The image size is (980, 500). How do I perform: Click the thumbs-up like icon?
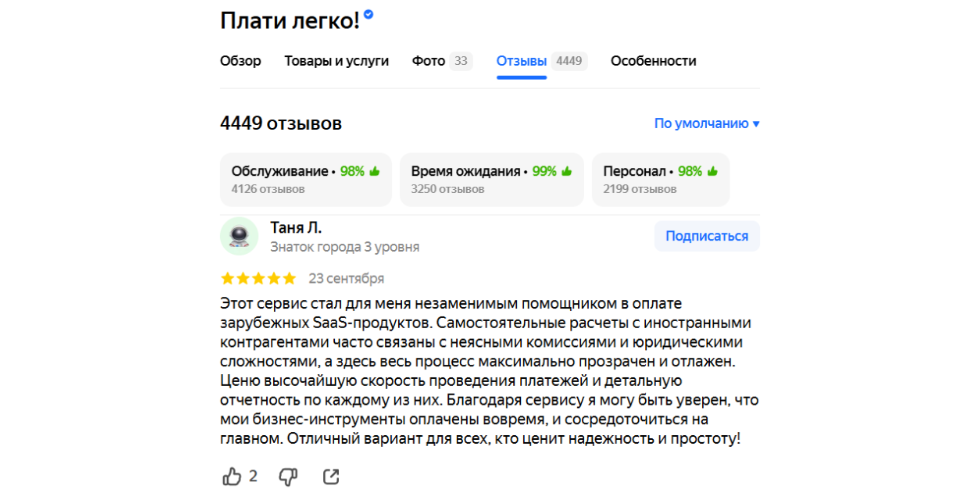click(x=232, y=476)
